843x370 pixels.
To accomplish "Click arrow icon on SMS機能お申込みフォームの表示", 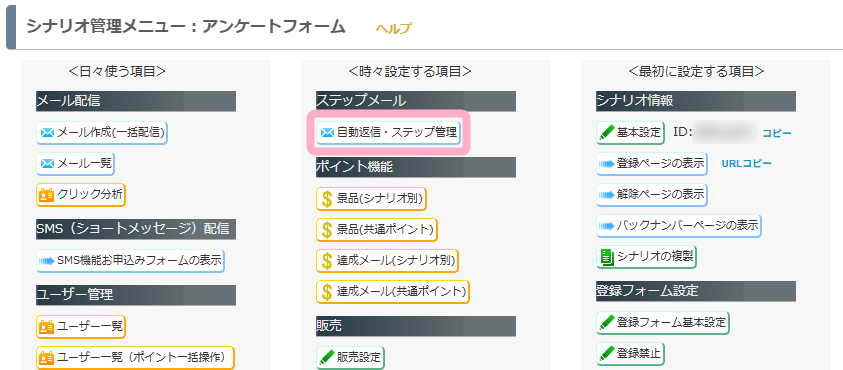I will point(47,261).
